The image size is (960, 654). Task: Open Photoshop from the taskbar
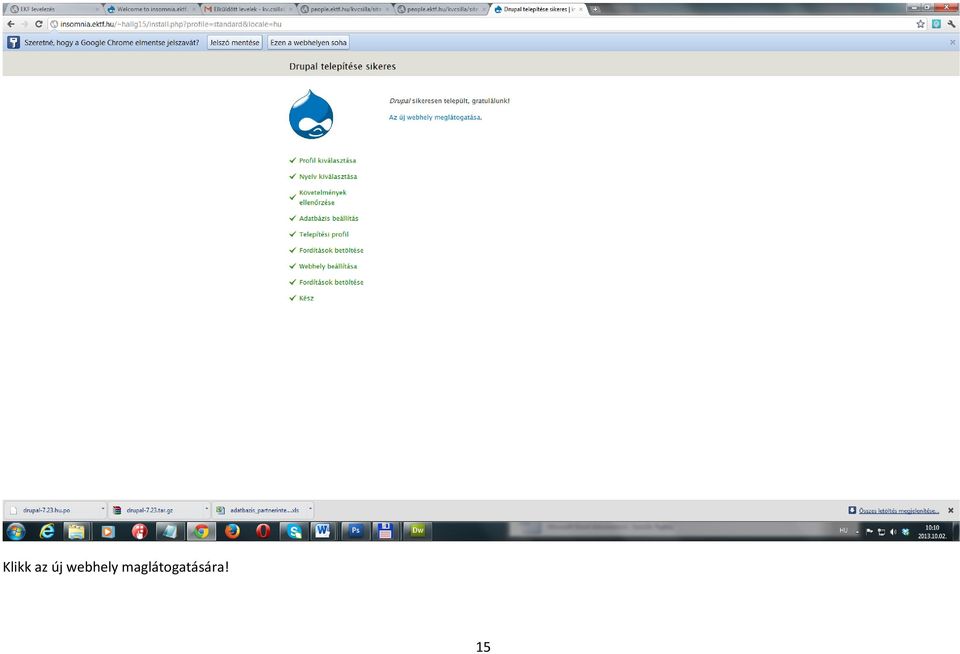click(x=355, y=531)
